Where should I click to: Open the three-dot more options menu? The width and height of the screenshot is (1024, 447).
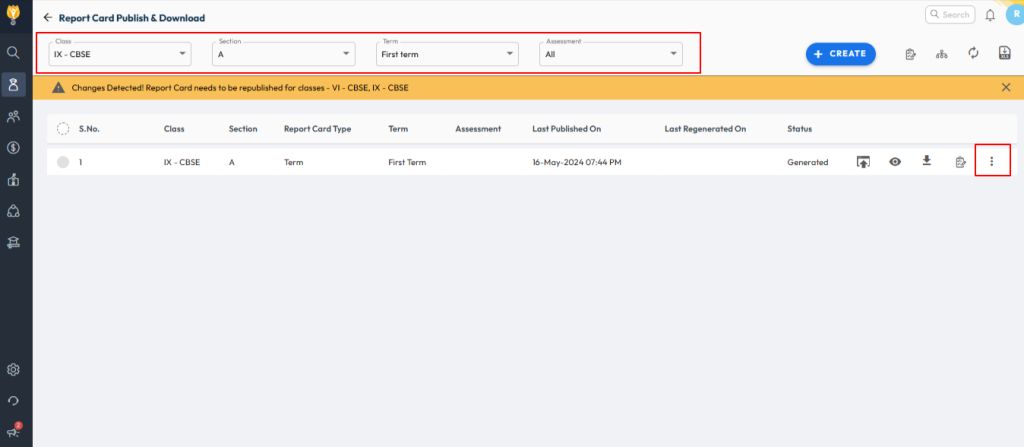991,162
